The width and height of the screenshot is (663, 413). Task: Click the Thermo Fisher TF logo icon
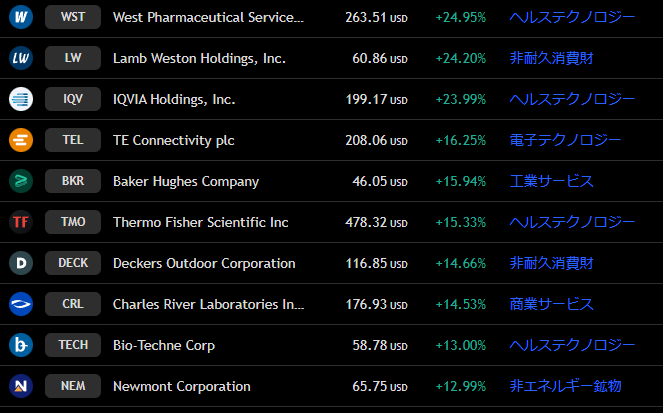(21, 222)
